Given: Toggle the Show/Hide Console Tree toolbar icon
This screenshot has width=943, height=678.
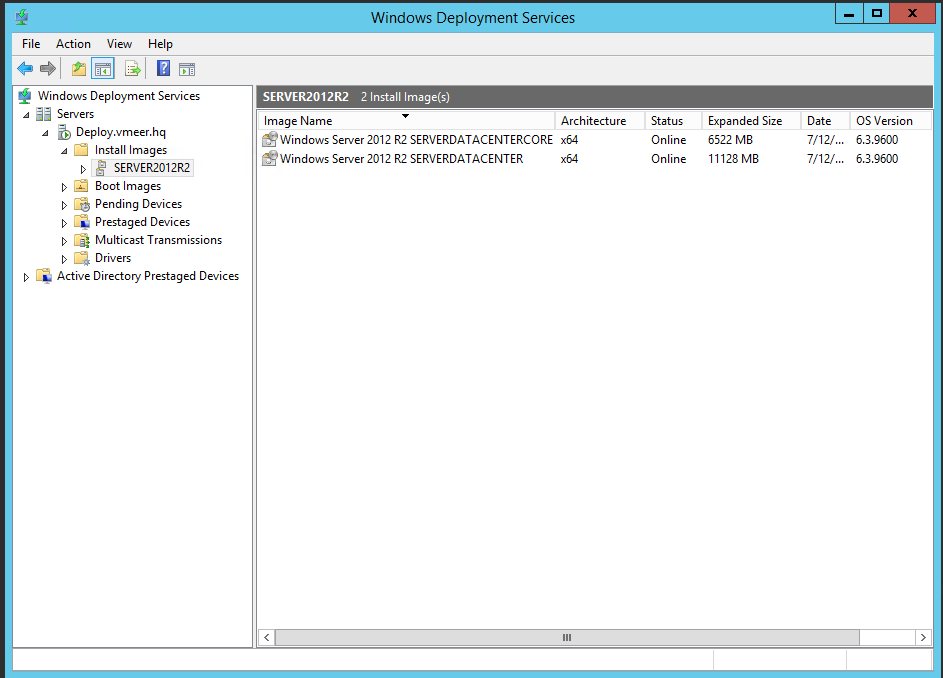Looking at the screenshot, I should (106, 68).
